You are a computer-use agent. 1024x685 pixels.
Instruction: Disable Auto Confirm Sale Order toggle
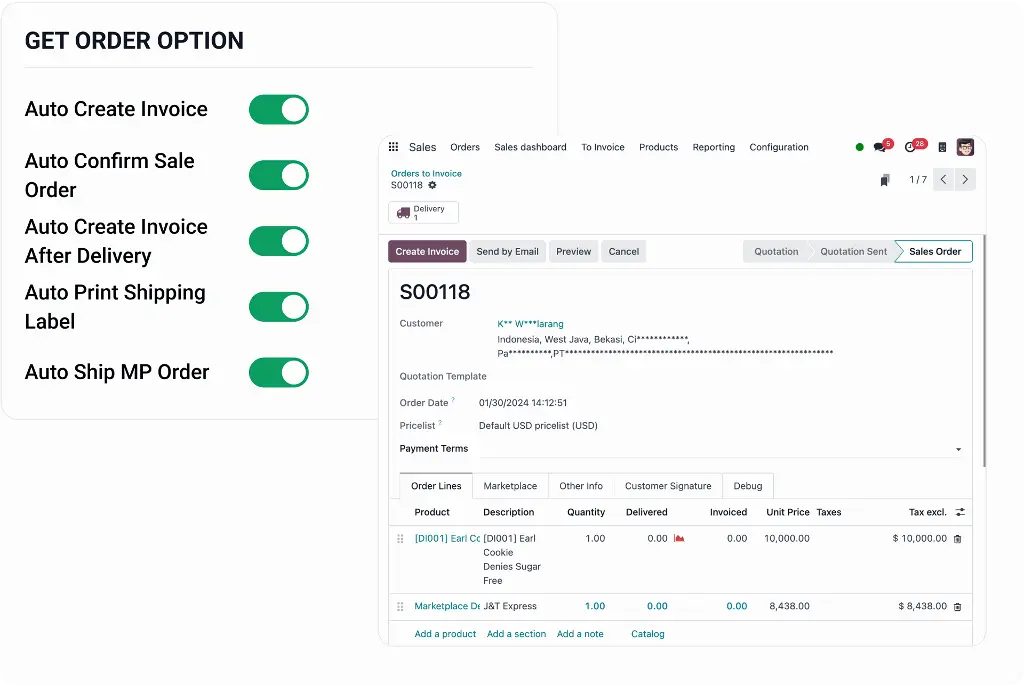(279, 176)
